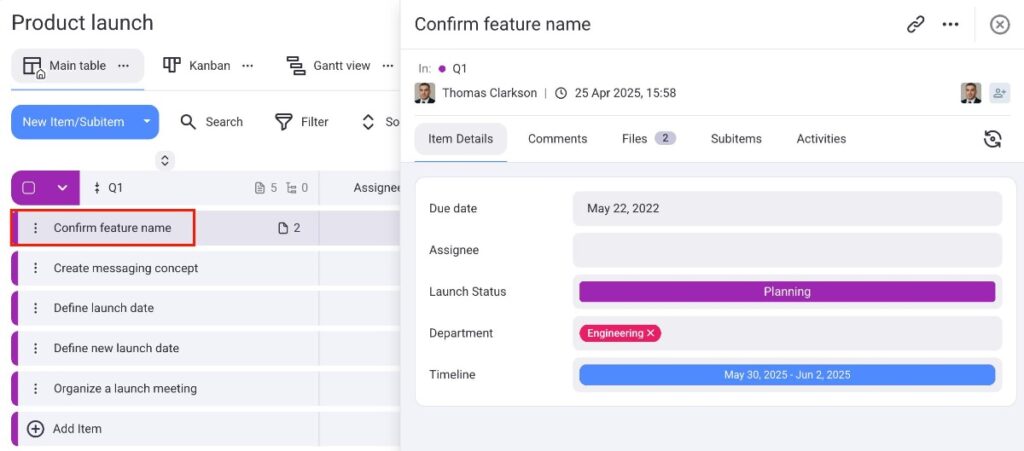Click the refresh sync icon beside tabs
This screenshot has width=1024, height=451.
click(992, 139)
